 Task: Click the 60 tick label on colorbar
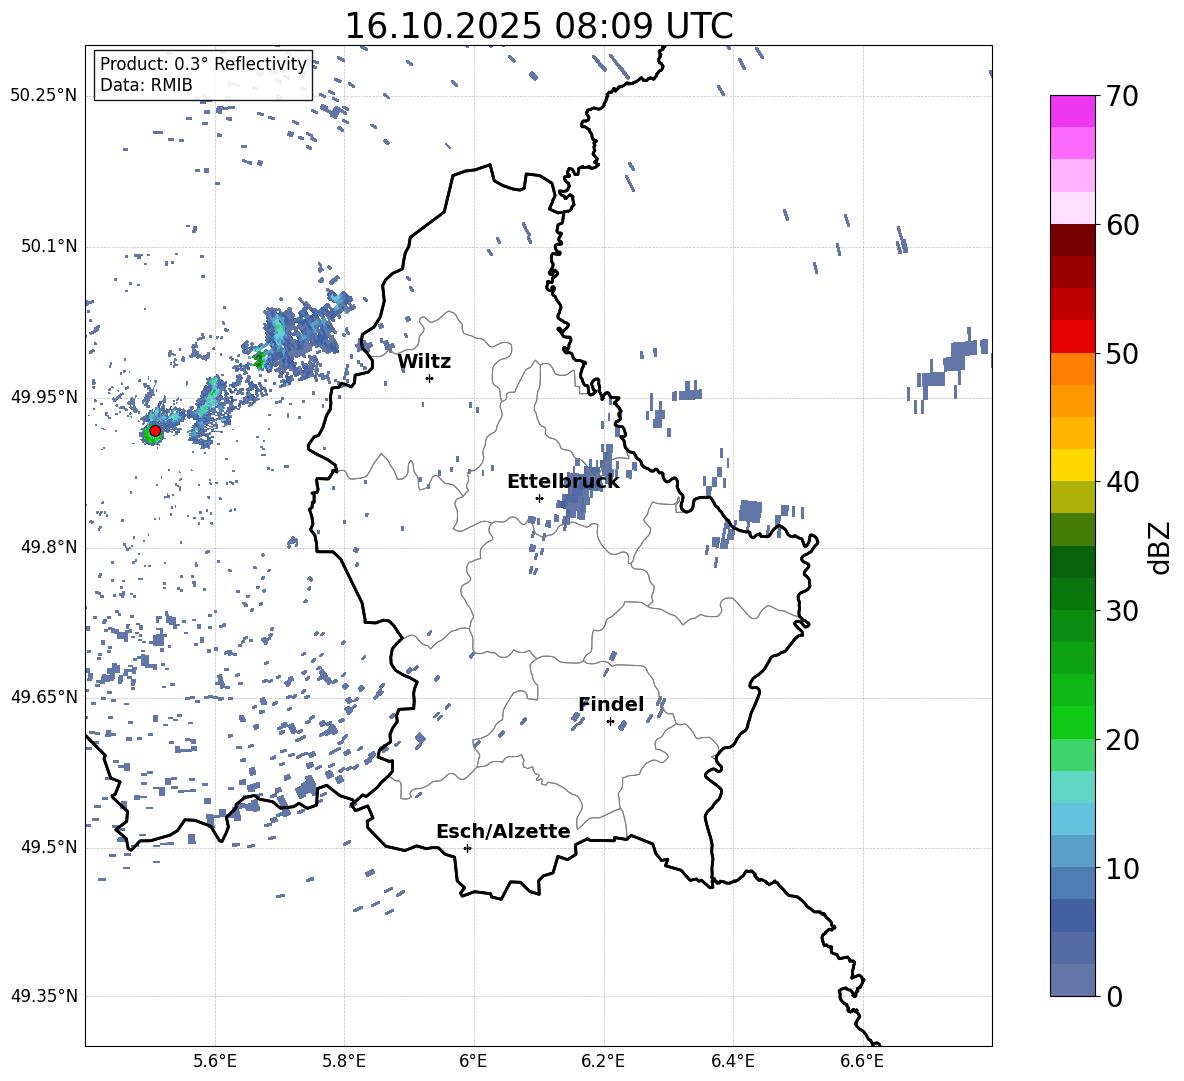tap(1122, 225)
